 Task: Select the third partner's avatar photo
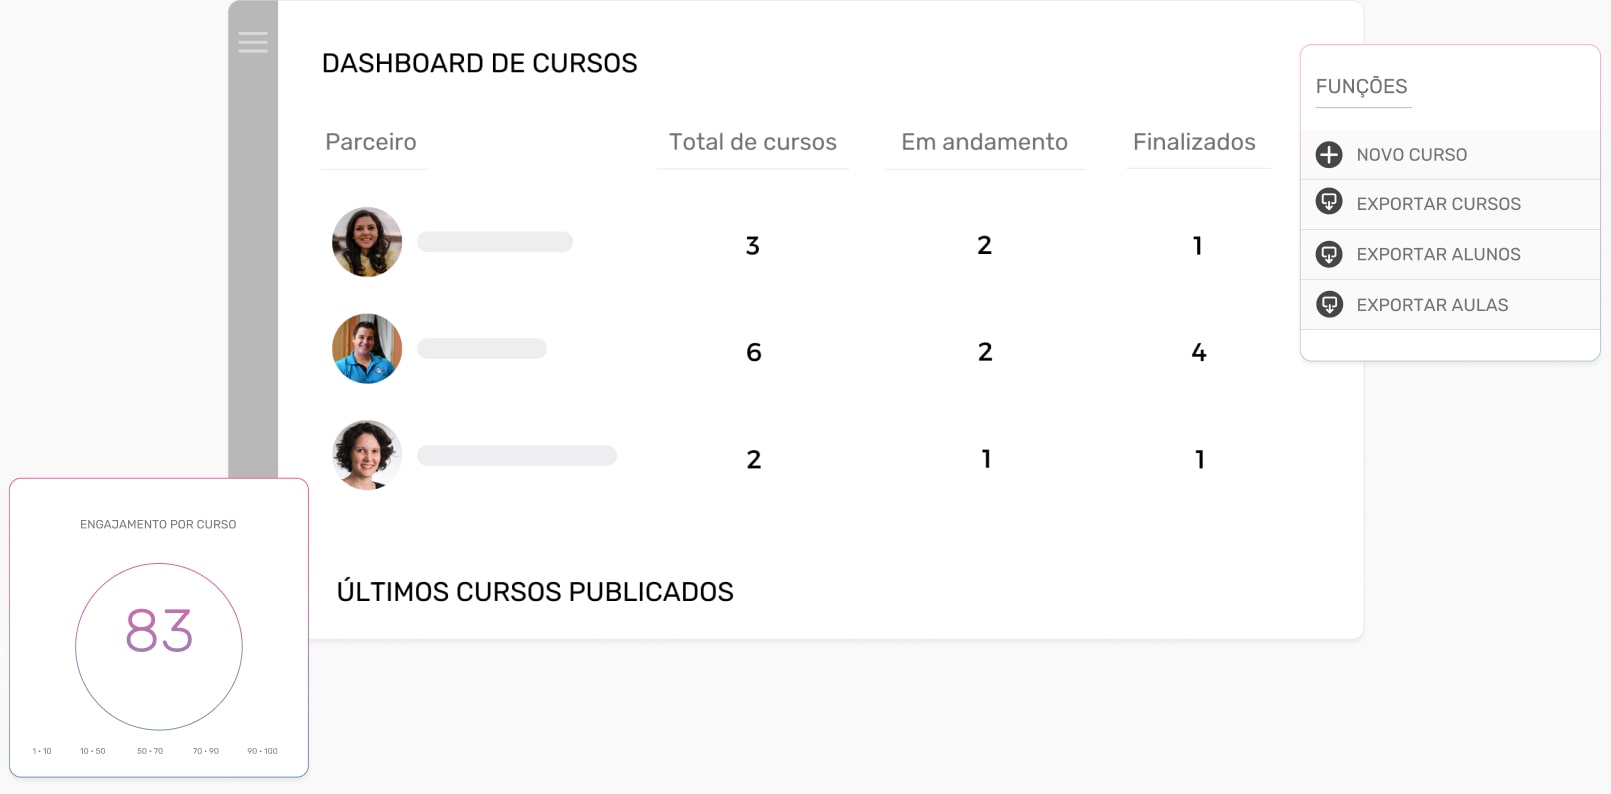[367, 455]
